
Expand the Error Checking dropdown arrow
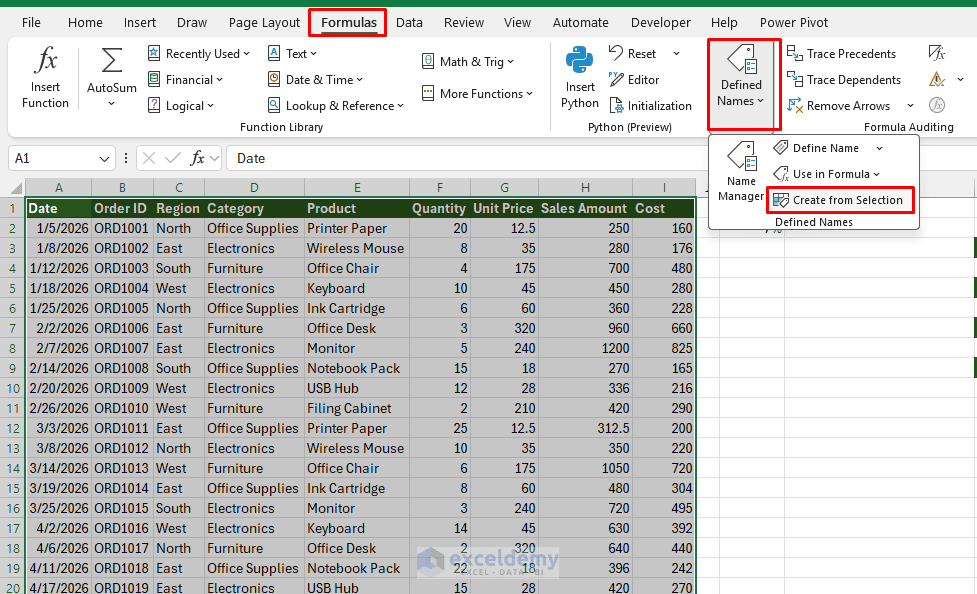[960, 80]
